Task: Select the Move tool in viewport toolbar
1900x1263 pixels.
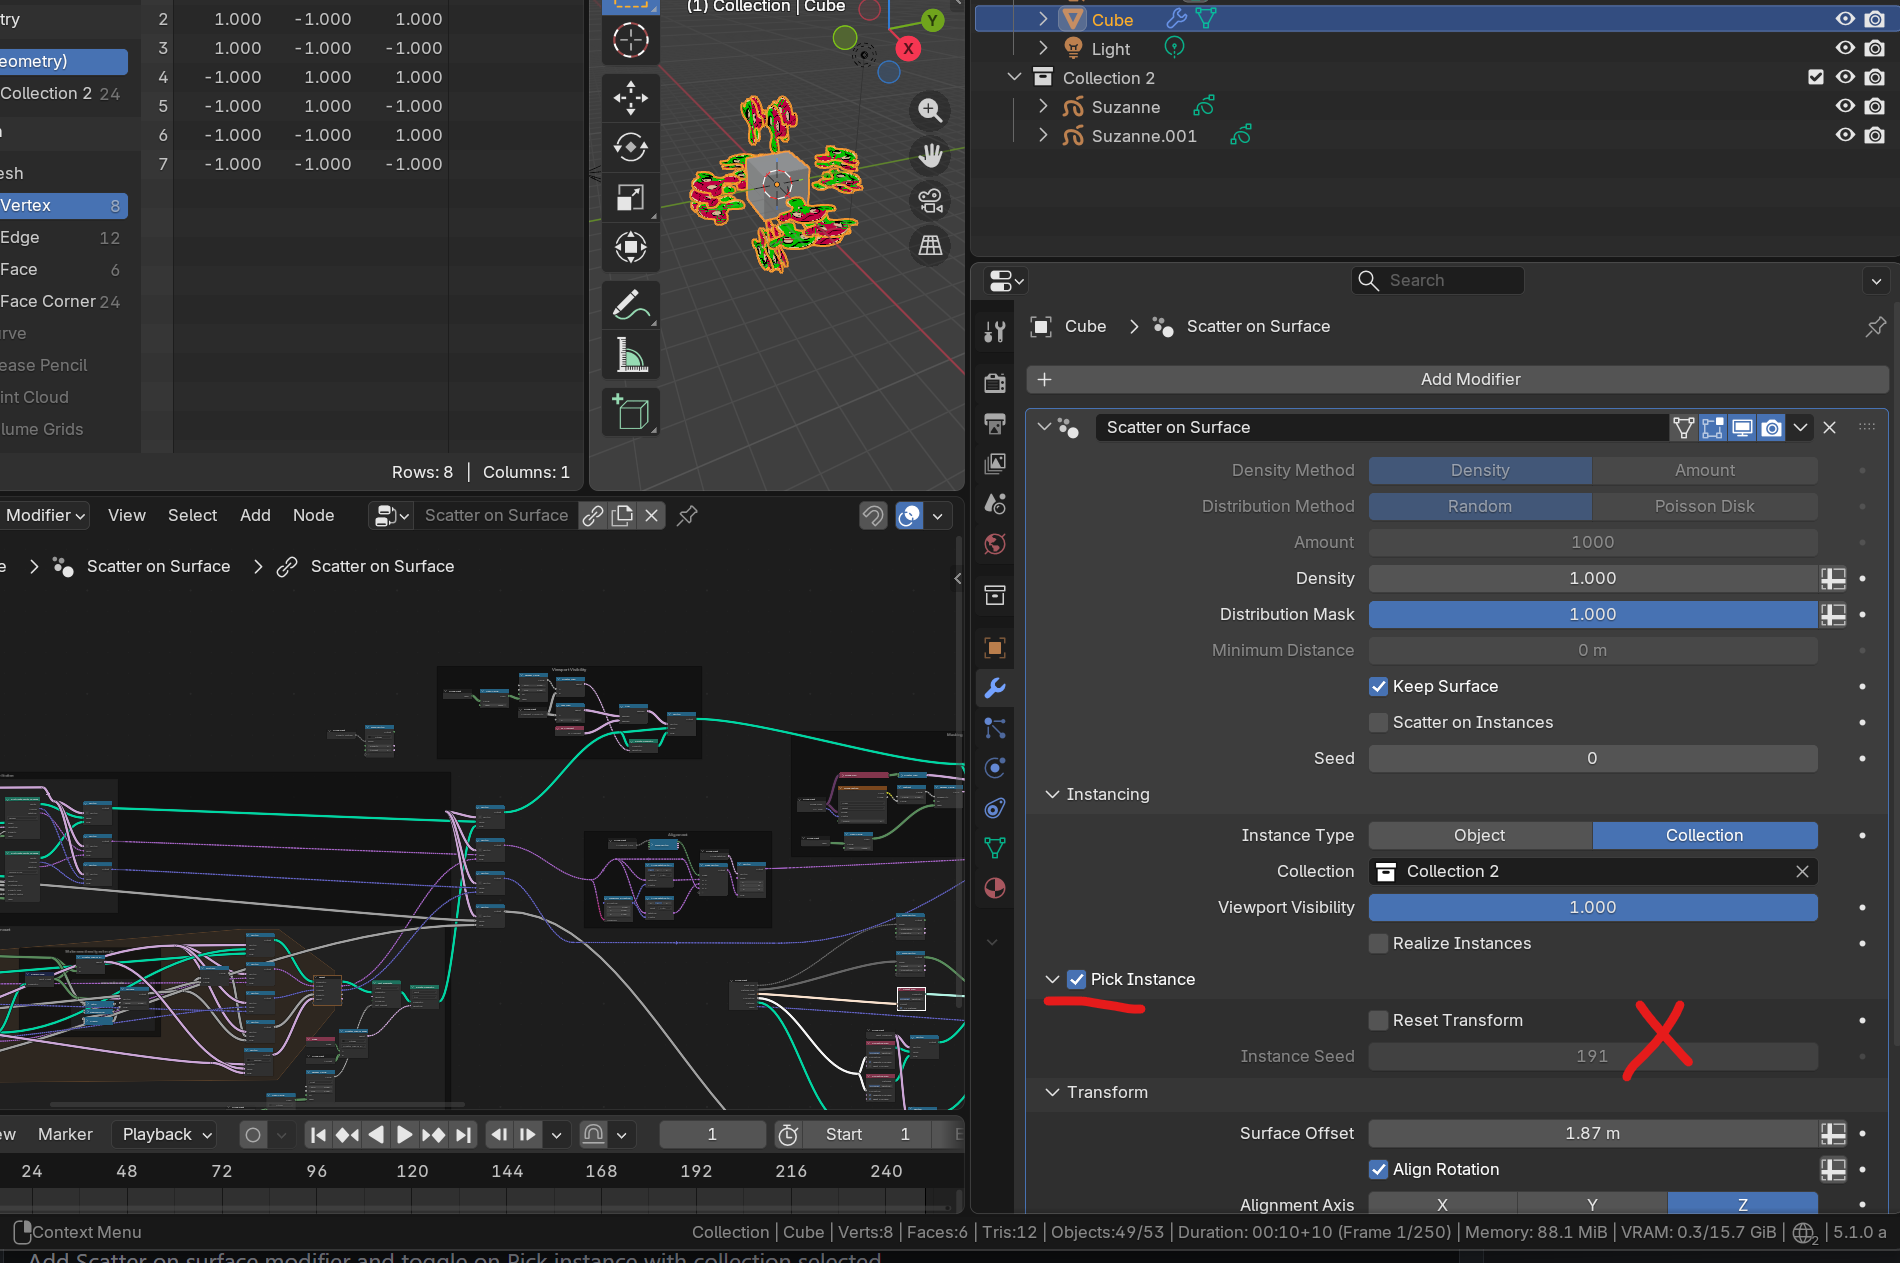Action: point(630,98)
